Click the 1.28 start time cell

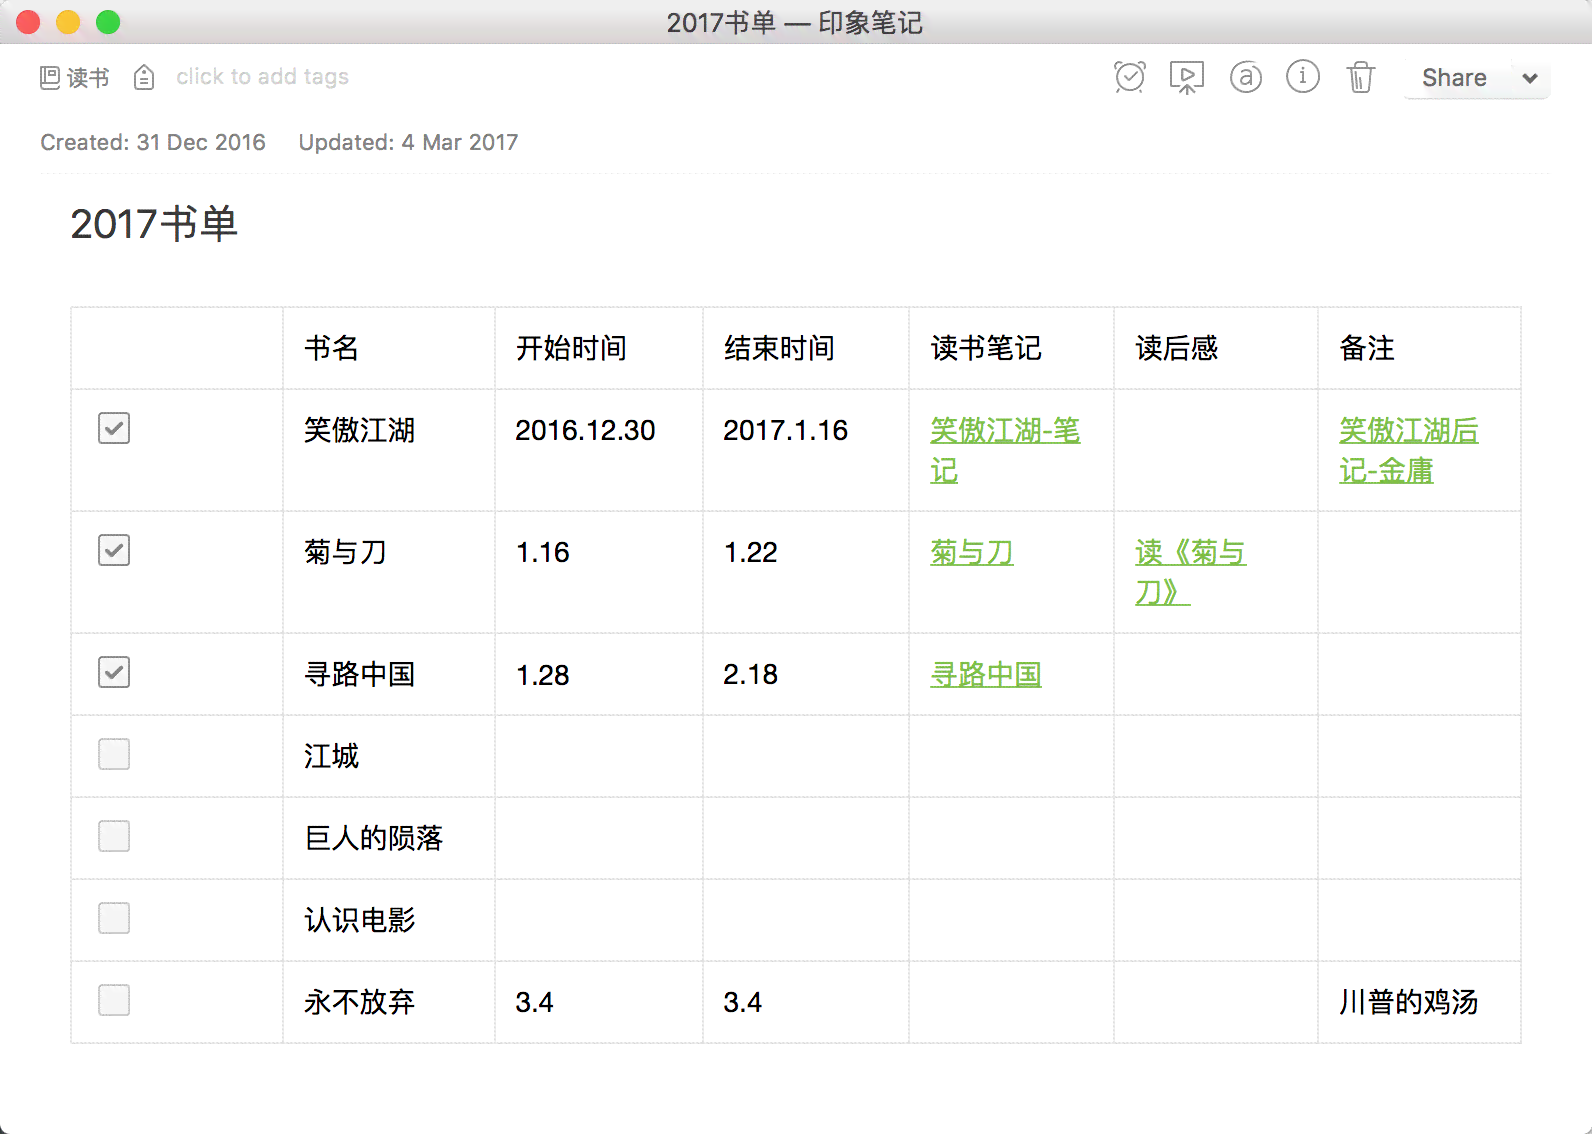(599, 674)
